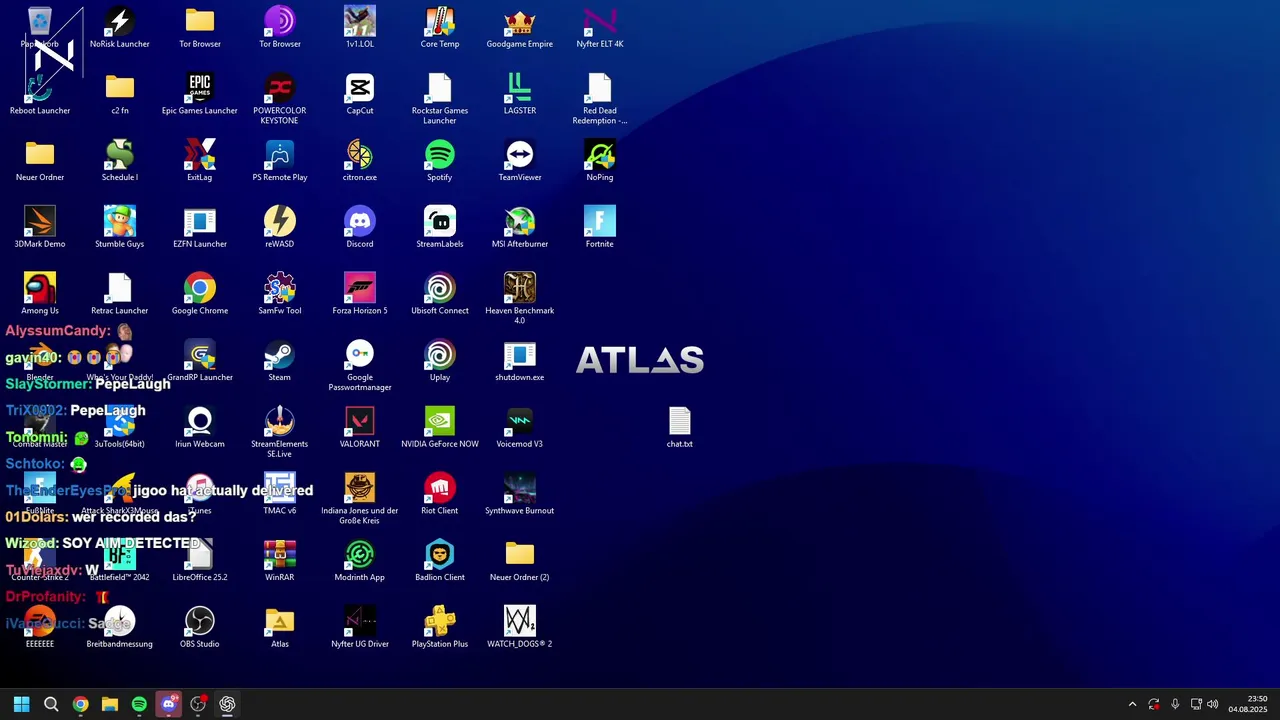
Task: Open NVIDIA GeForce NOW
Action: [x=440, y=427]
